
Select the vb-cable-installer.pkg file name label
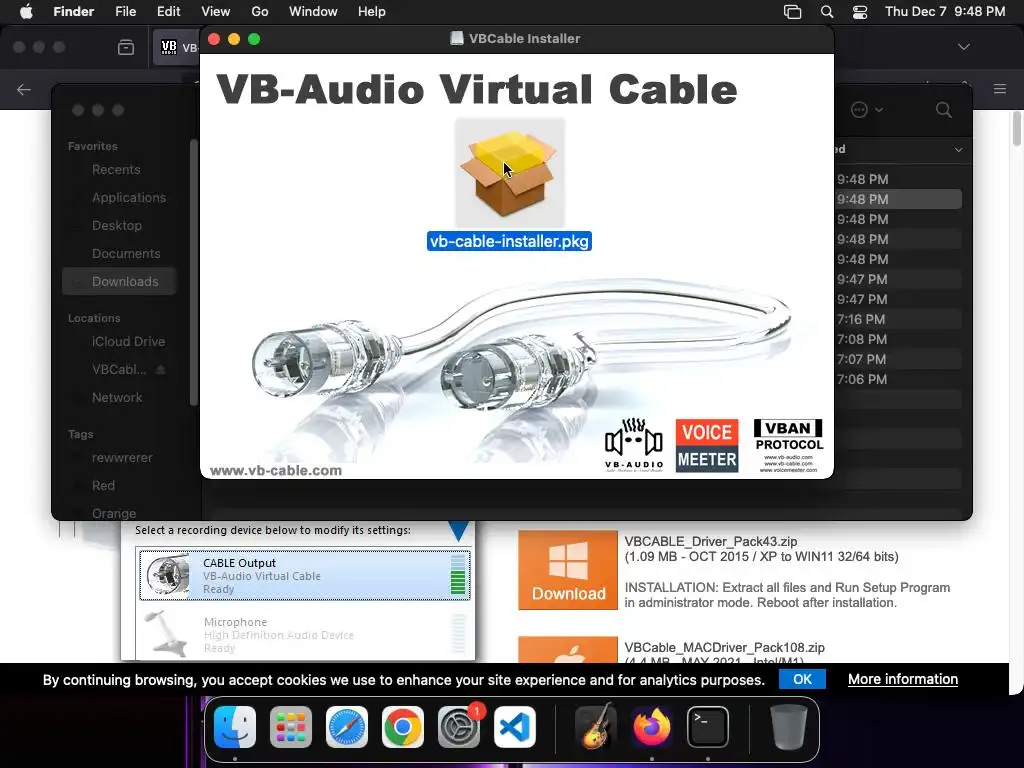509,241
